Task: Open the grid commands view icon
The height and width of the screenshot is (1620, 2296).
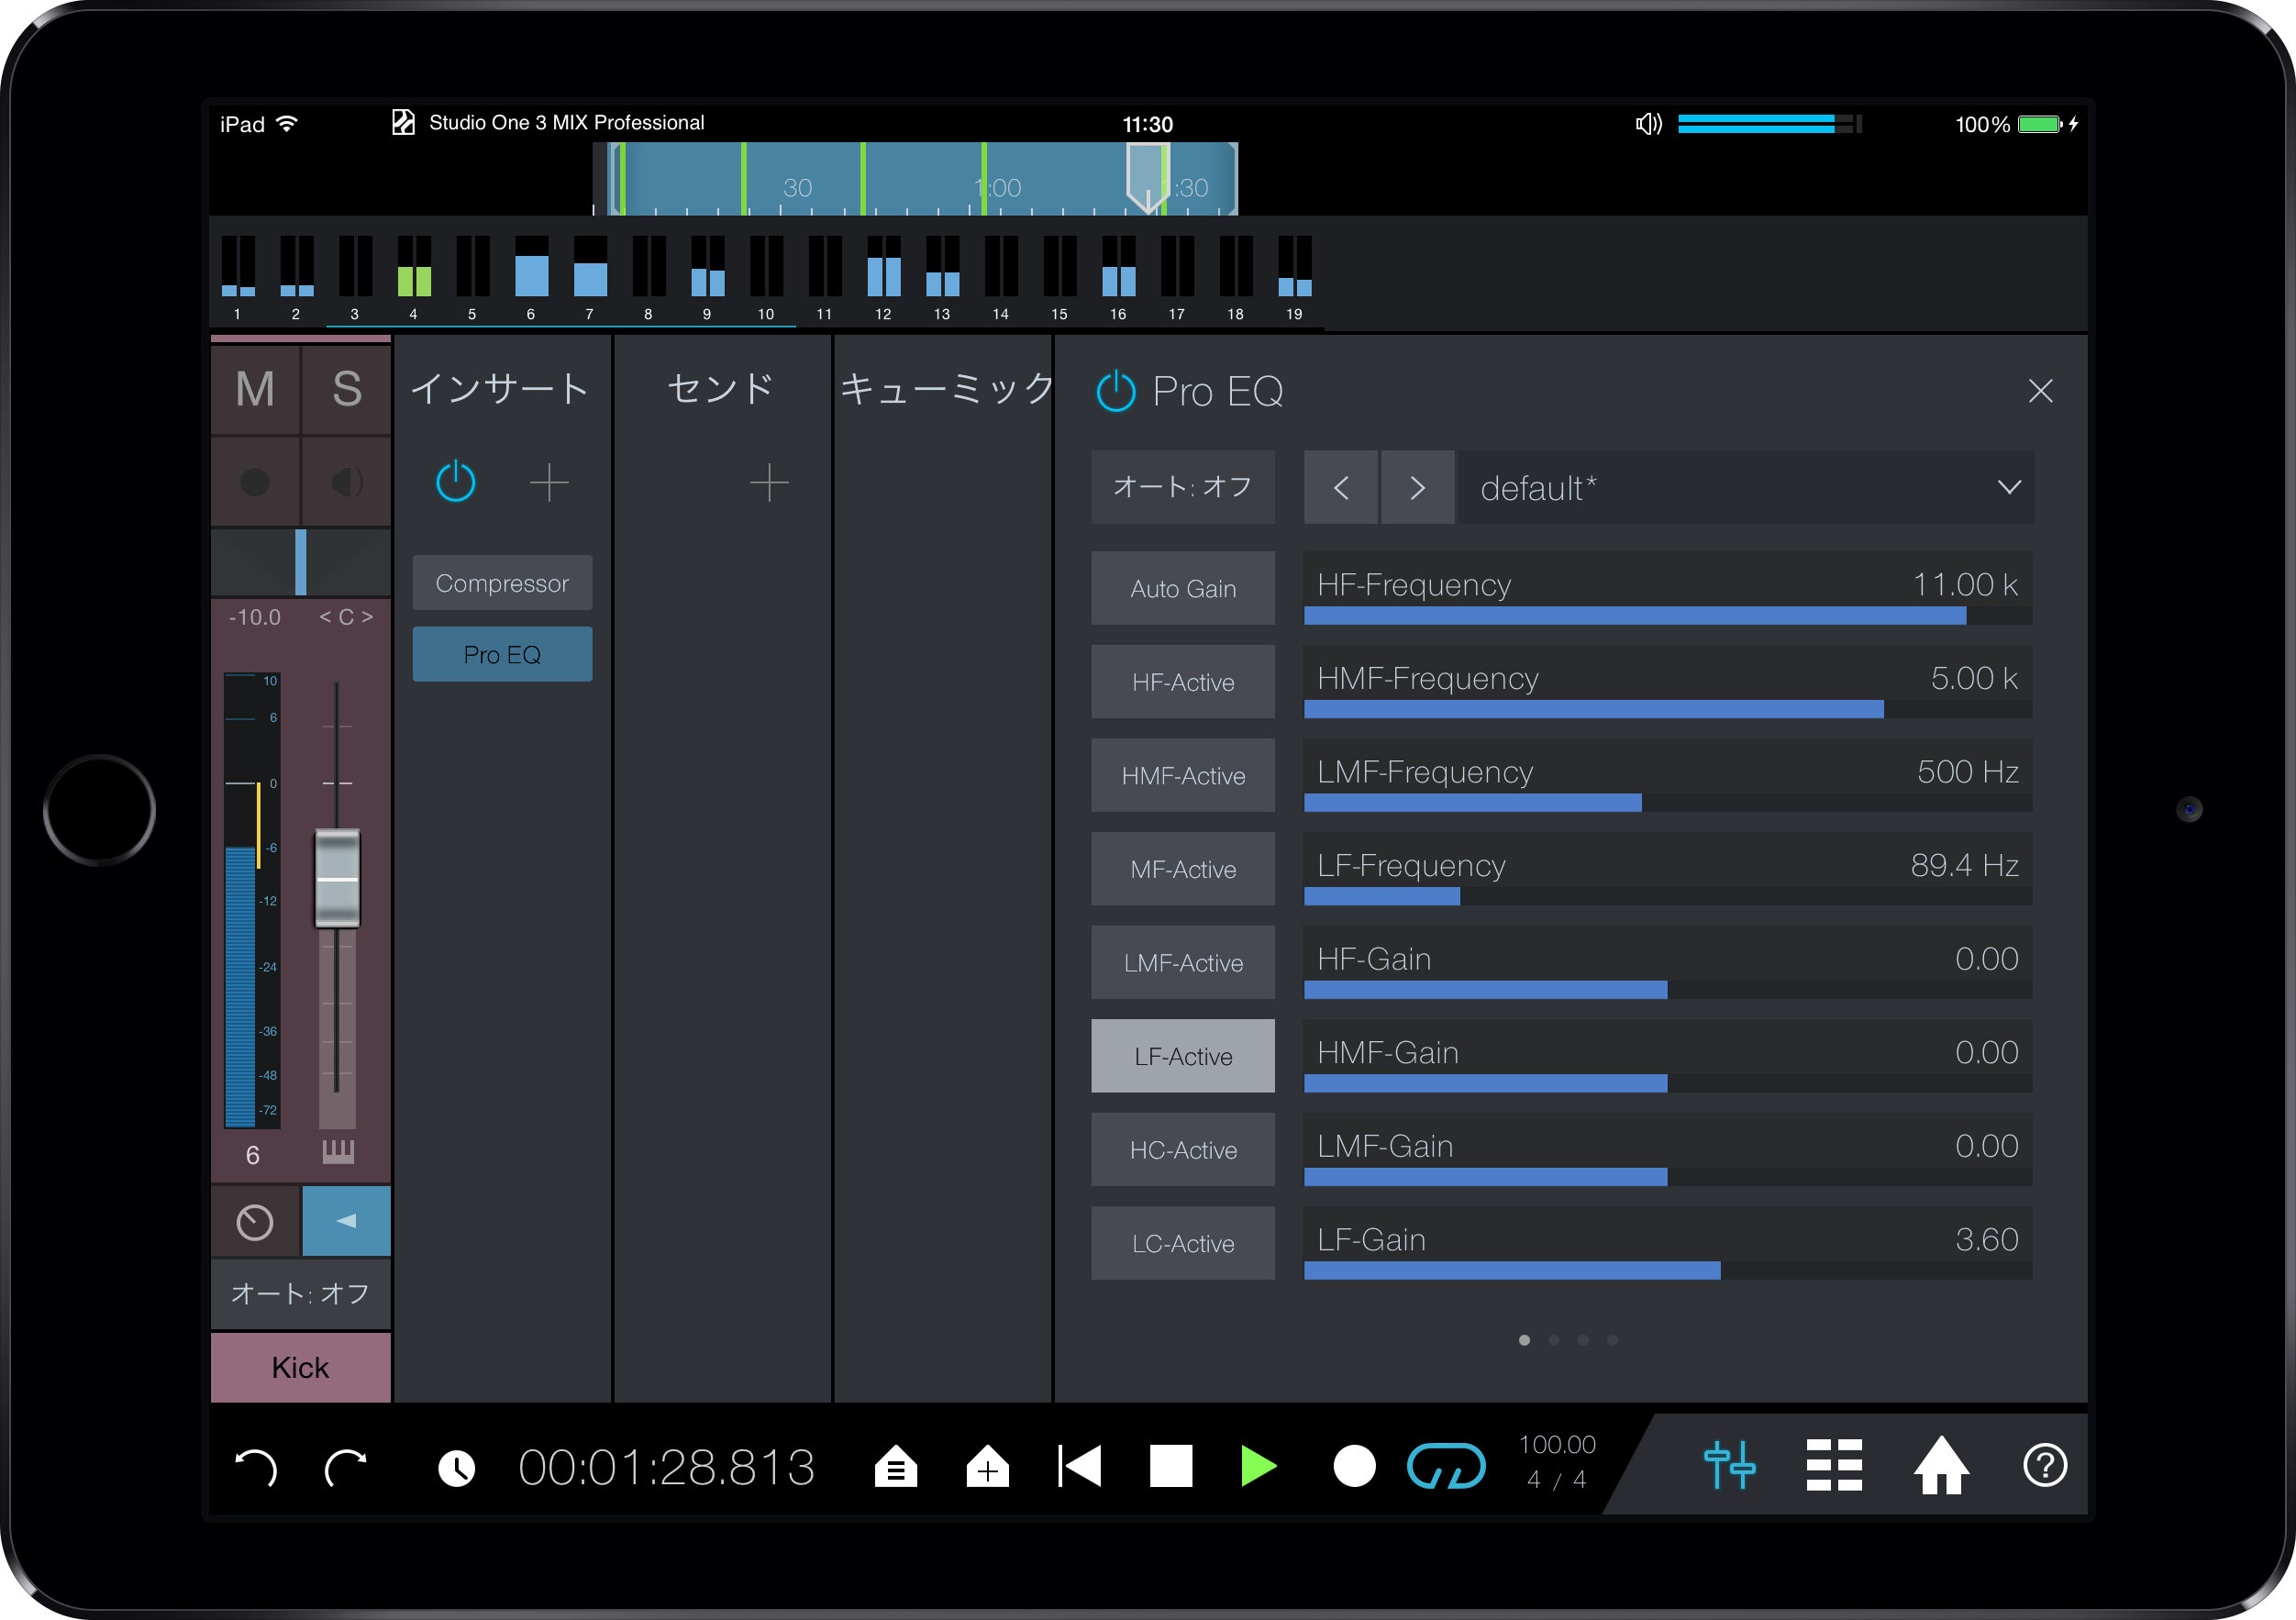Action: (x=1834, y=1466)
